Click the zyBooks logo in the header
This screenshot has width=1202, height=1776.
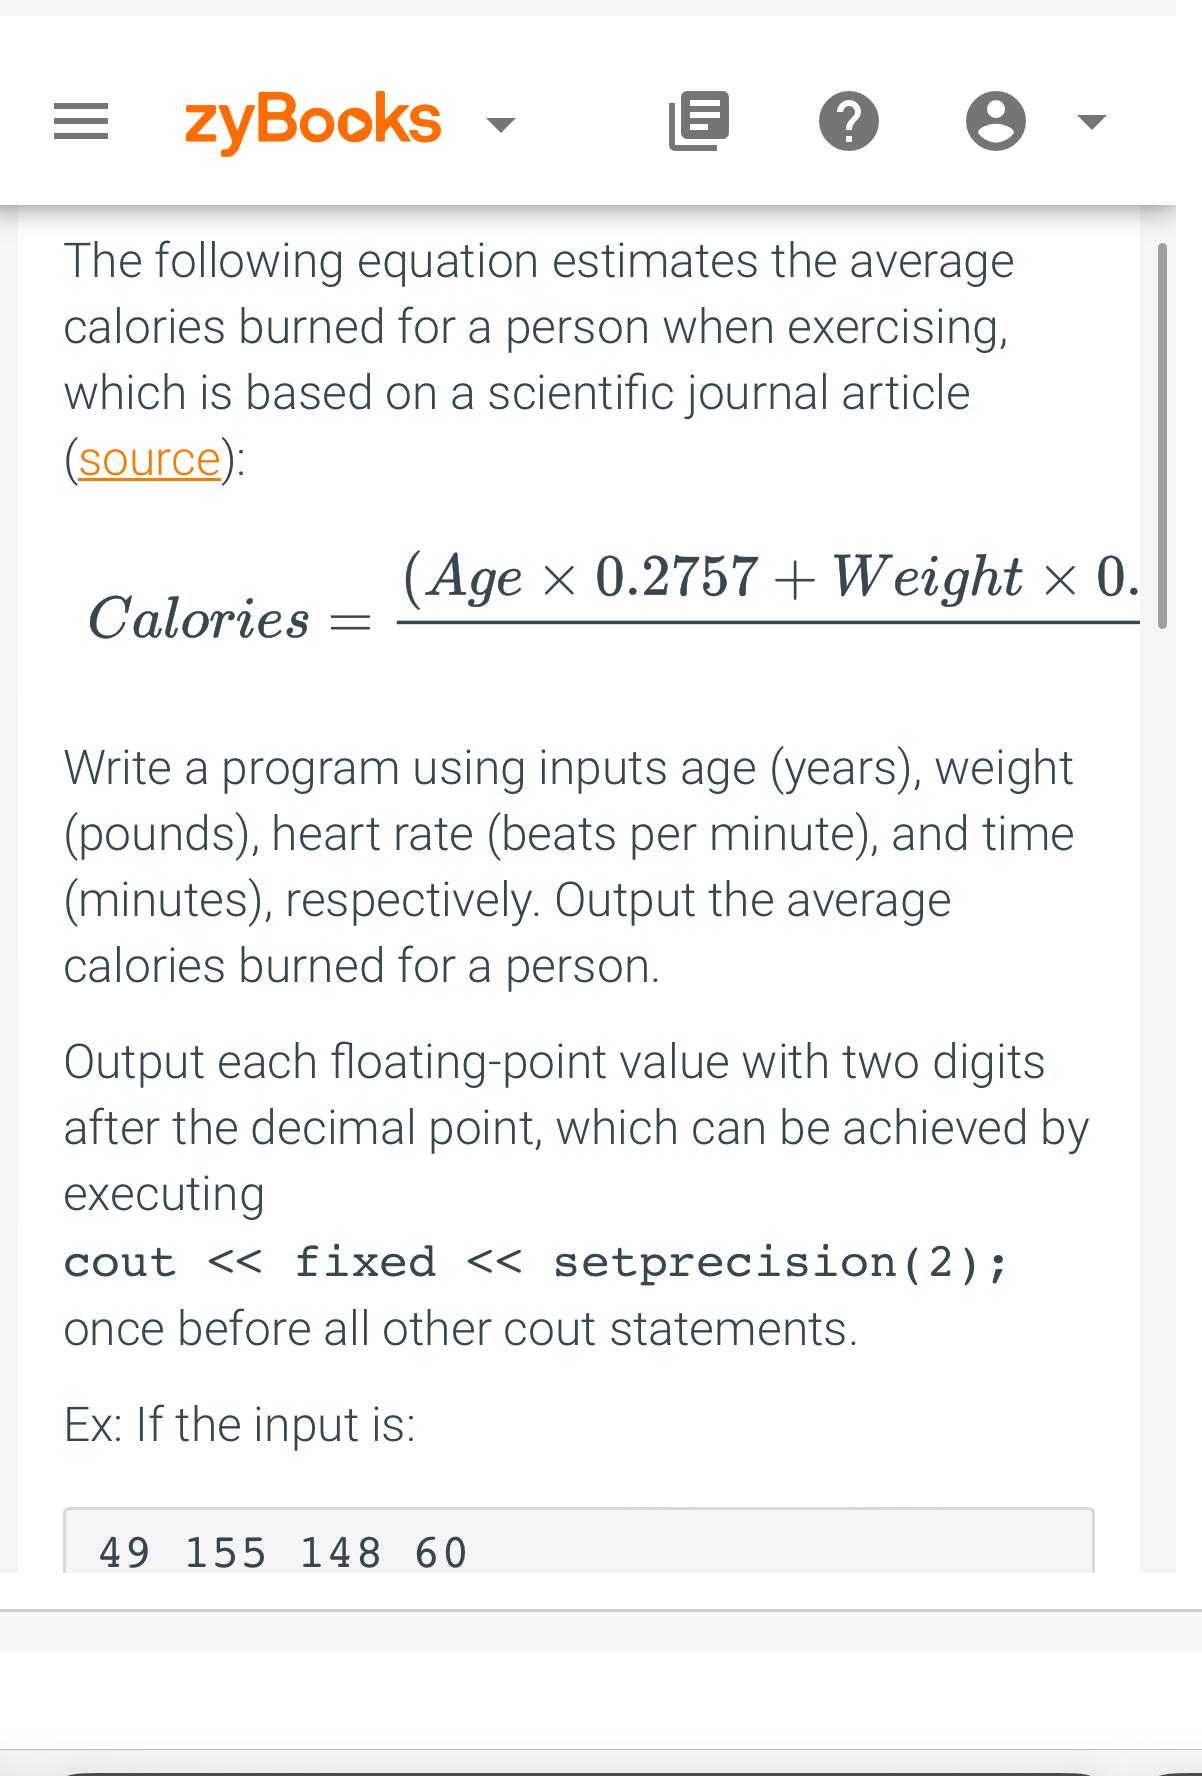(310, 120)
